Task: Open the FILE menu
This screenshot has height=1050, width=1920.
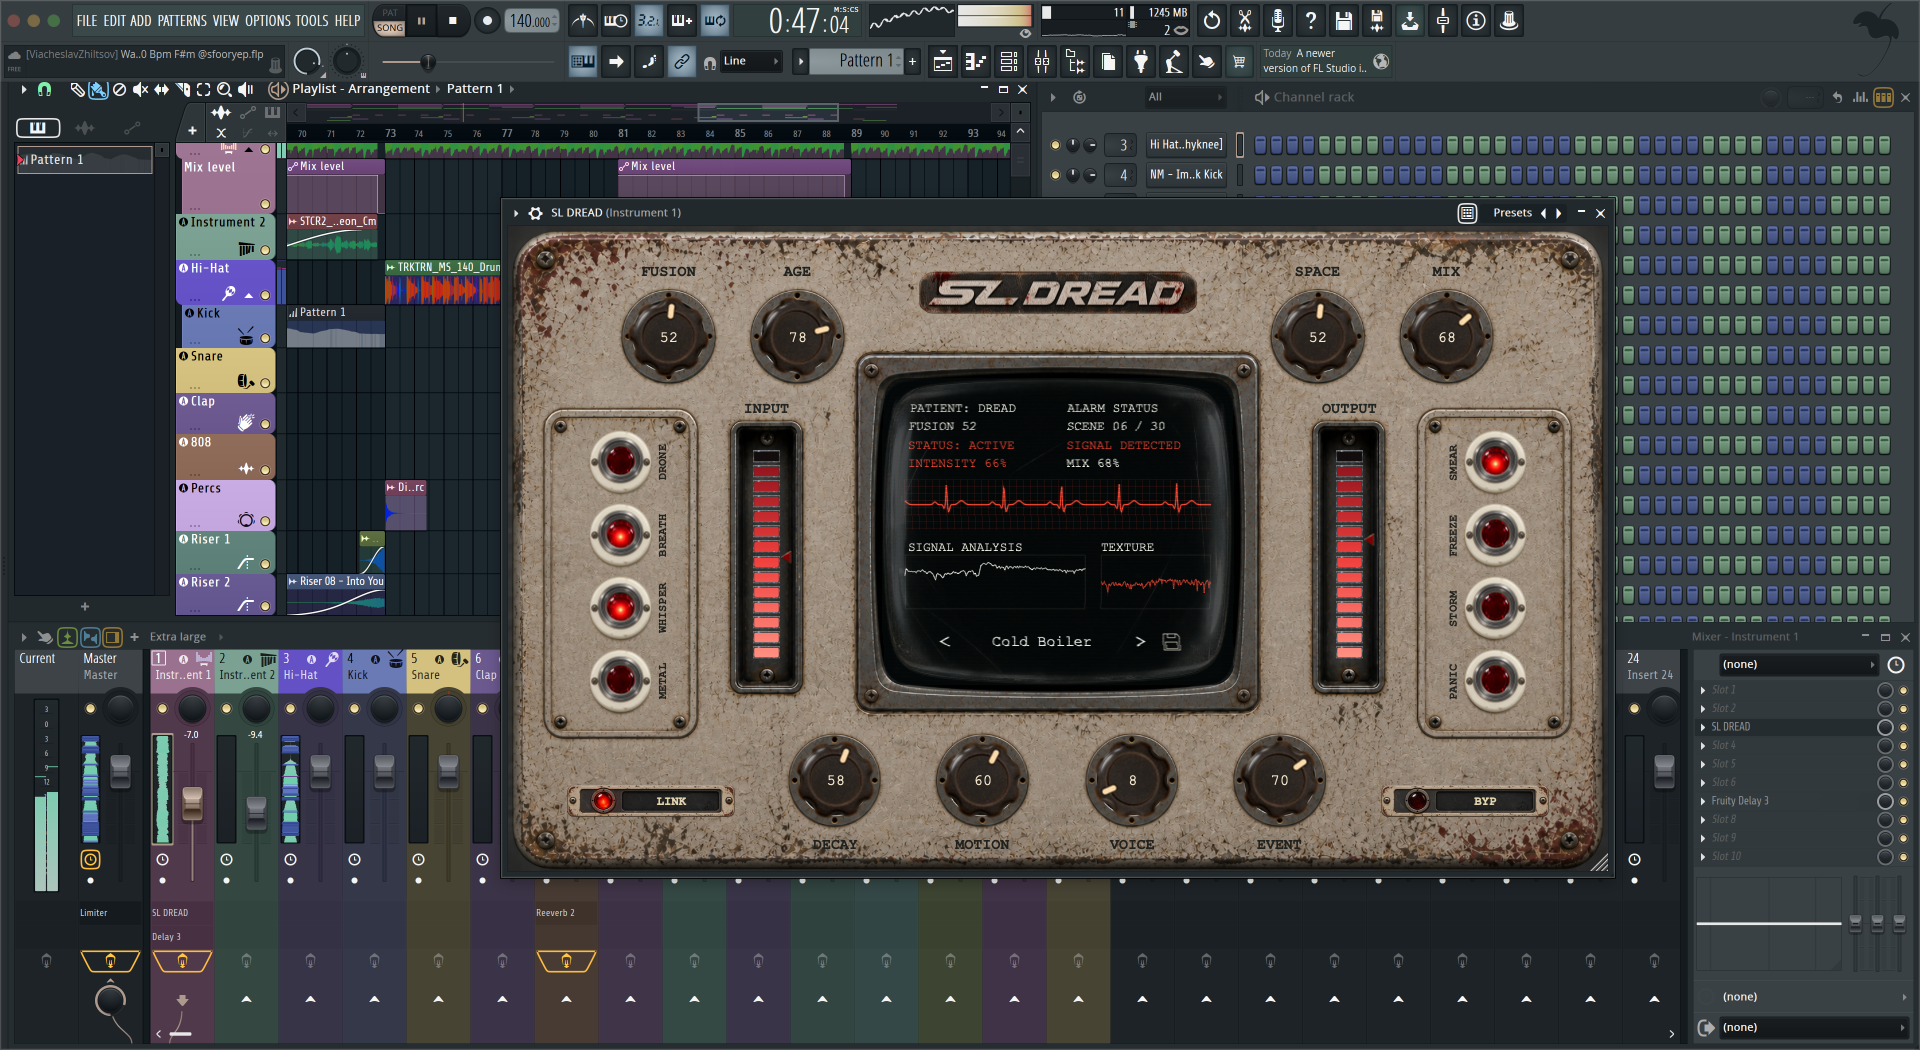Action: 87,20
